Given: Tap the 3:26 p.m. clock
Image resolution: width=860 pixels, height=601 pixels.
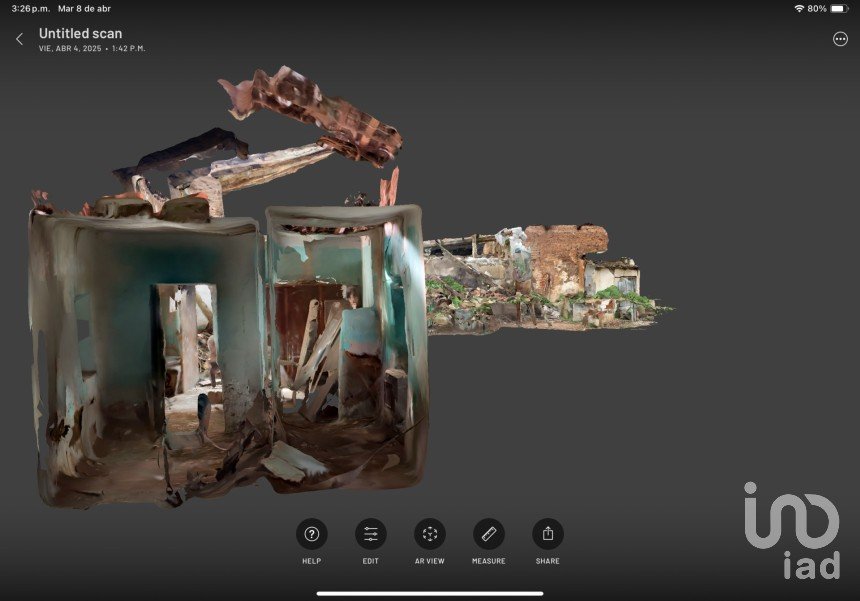Looking at the screenshot, I should tap(31, 9).
